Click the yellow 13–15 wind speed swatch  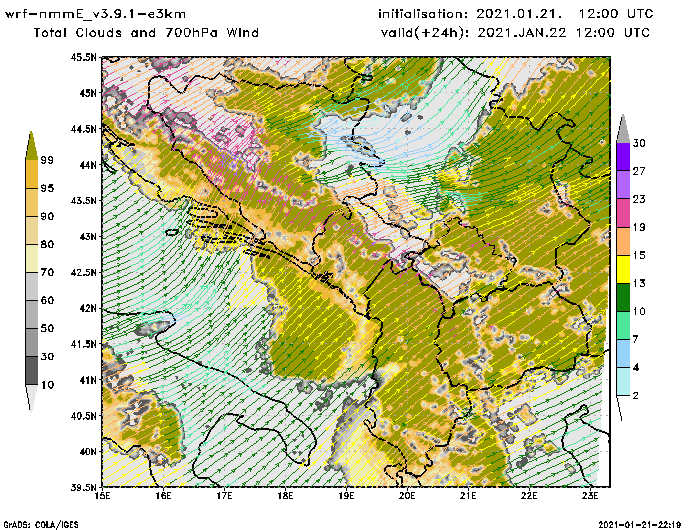click(x=623, y=269)
